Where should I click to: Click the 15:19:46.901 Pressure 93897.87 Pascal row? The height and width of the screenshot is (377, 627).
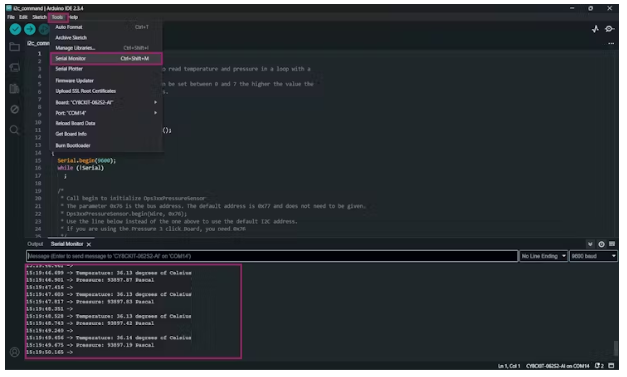90,280
